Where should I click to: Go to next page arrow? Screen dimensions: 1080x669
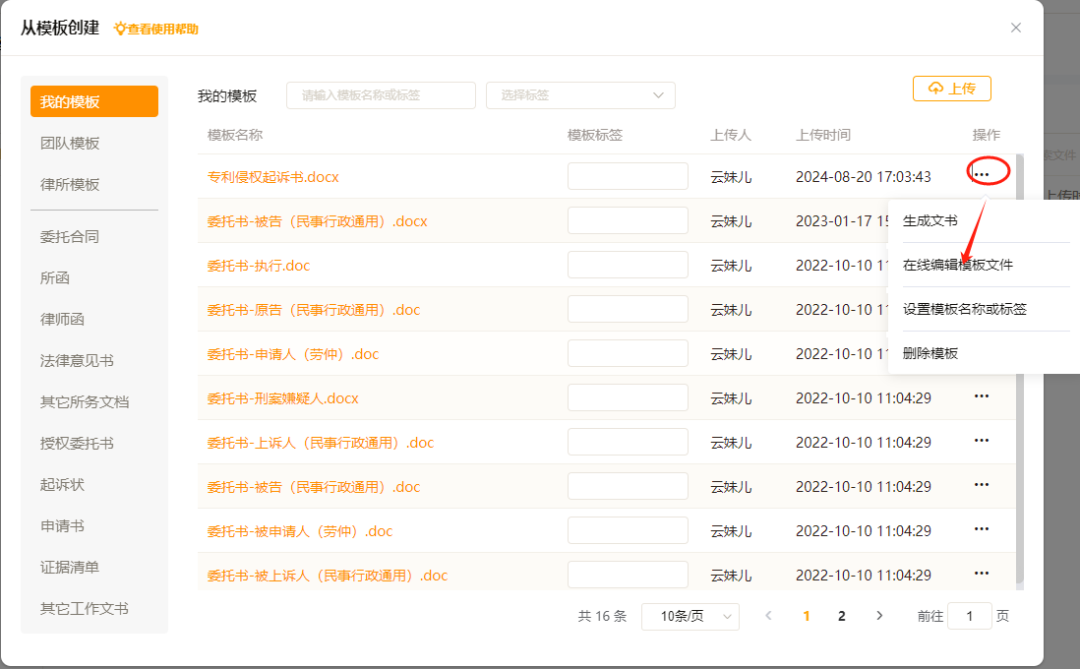click(x=879, y=616)
